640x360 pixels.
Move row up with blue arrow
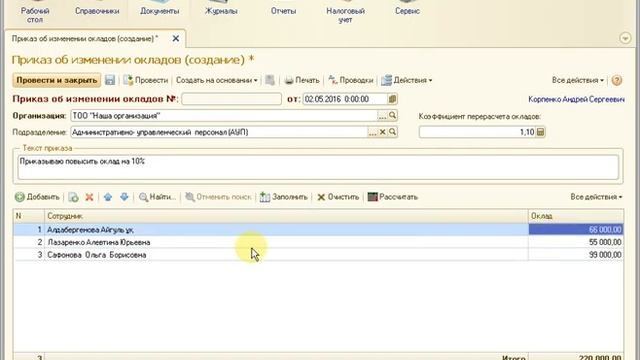(x=108, y=197)
